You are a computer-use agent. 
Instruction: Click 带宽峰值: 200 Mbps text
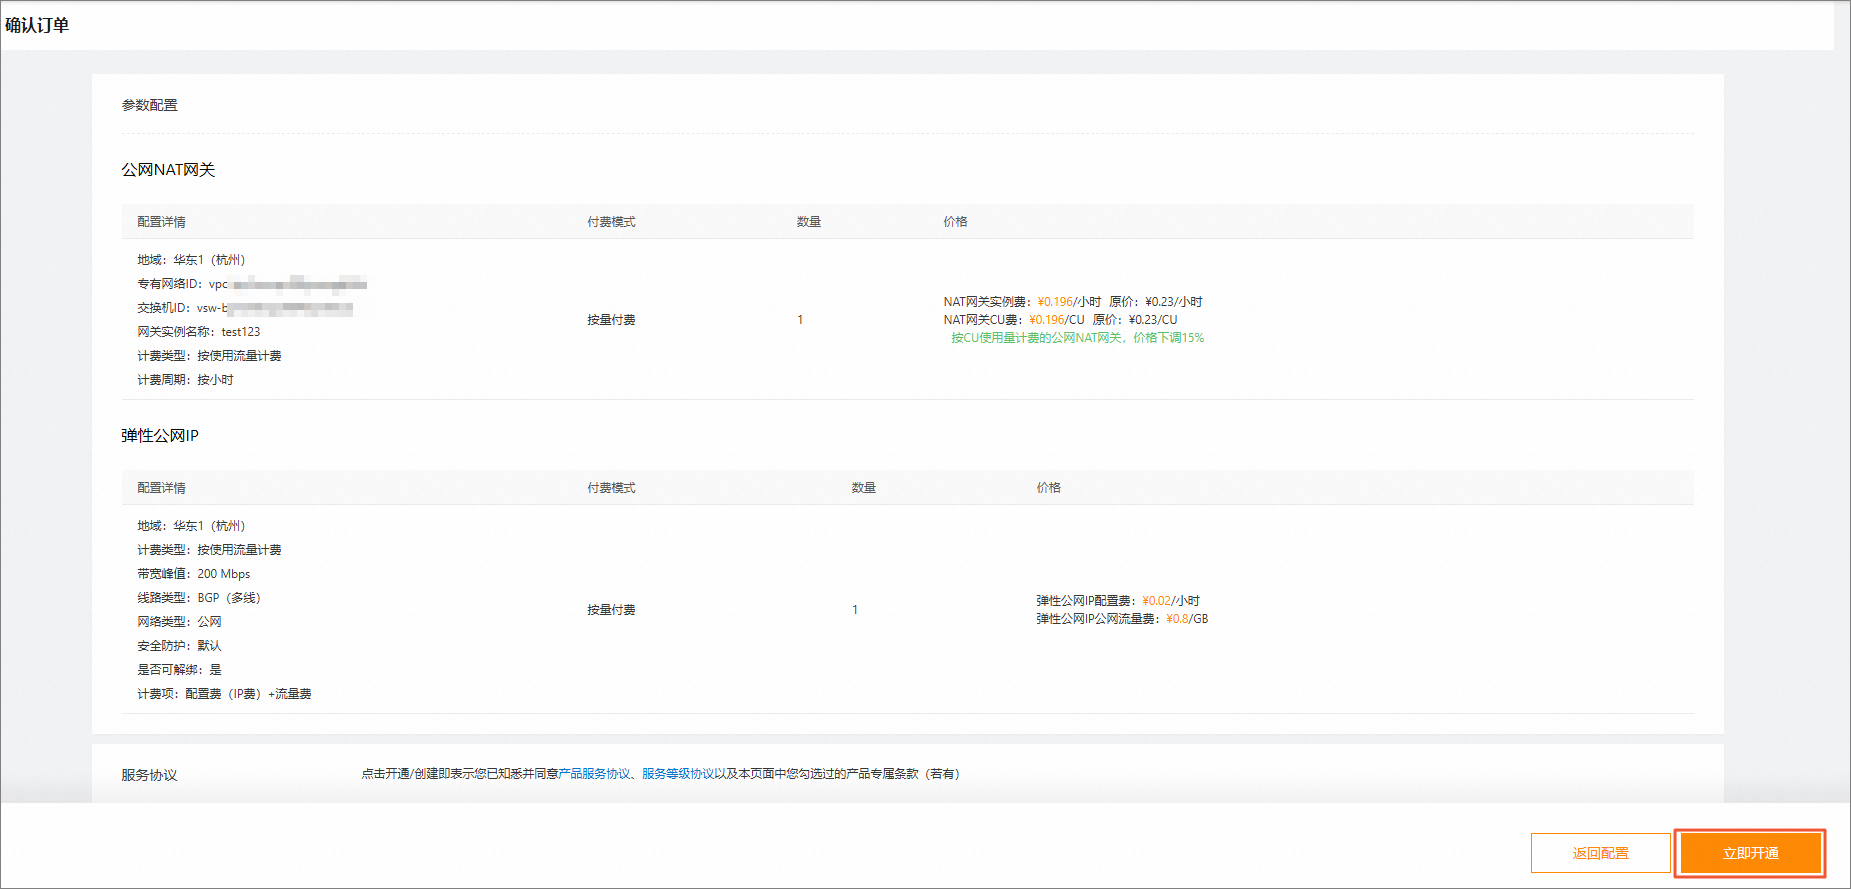(194, 574)
